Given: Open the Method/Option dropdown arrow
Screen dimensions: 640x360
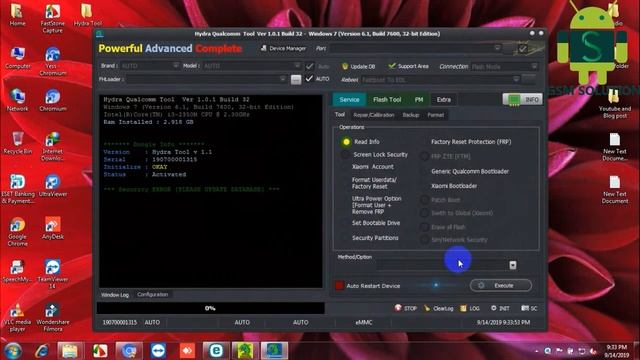Looking at the screenshot, I should [x=513, y=265].
